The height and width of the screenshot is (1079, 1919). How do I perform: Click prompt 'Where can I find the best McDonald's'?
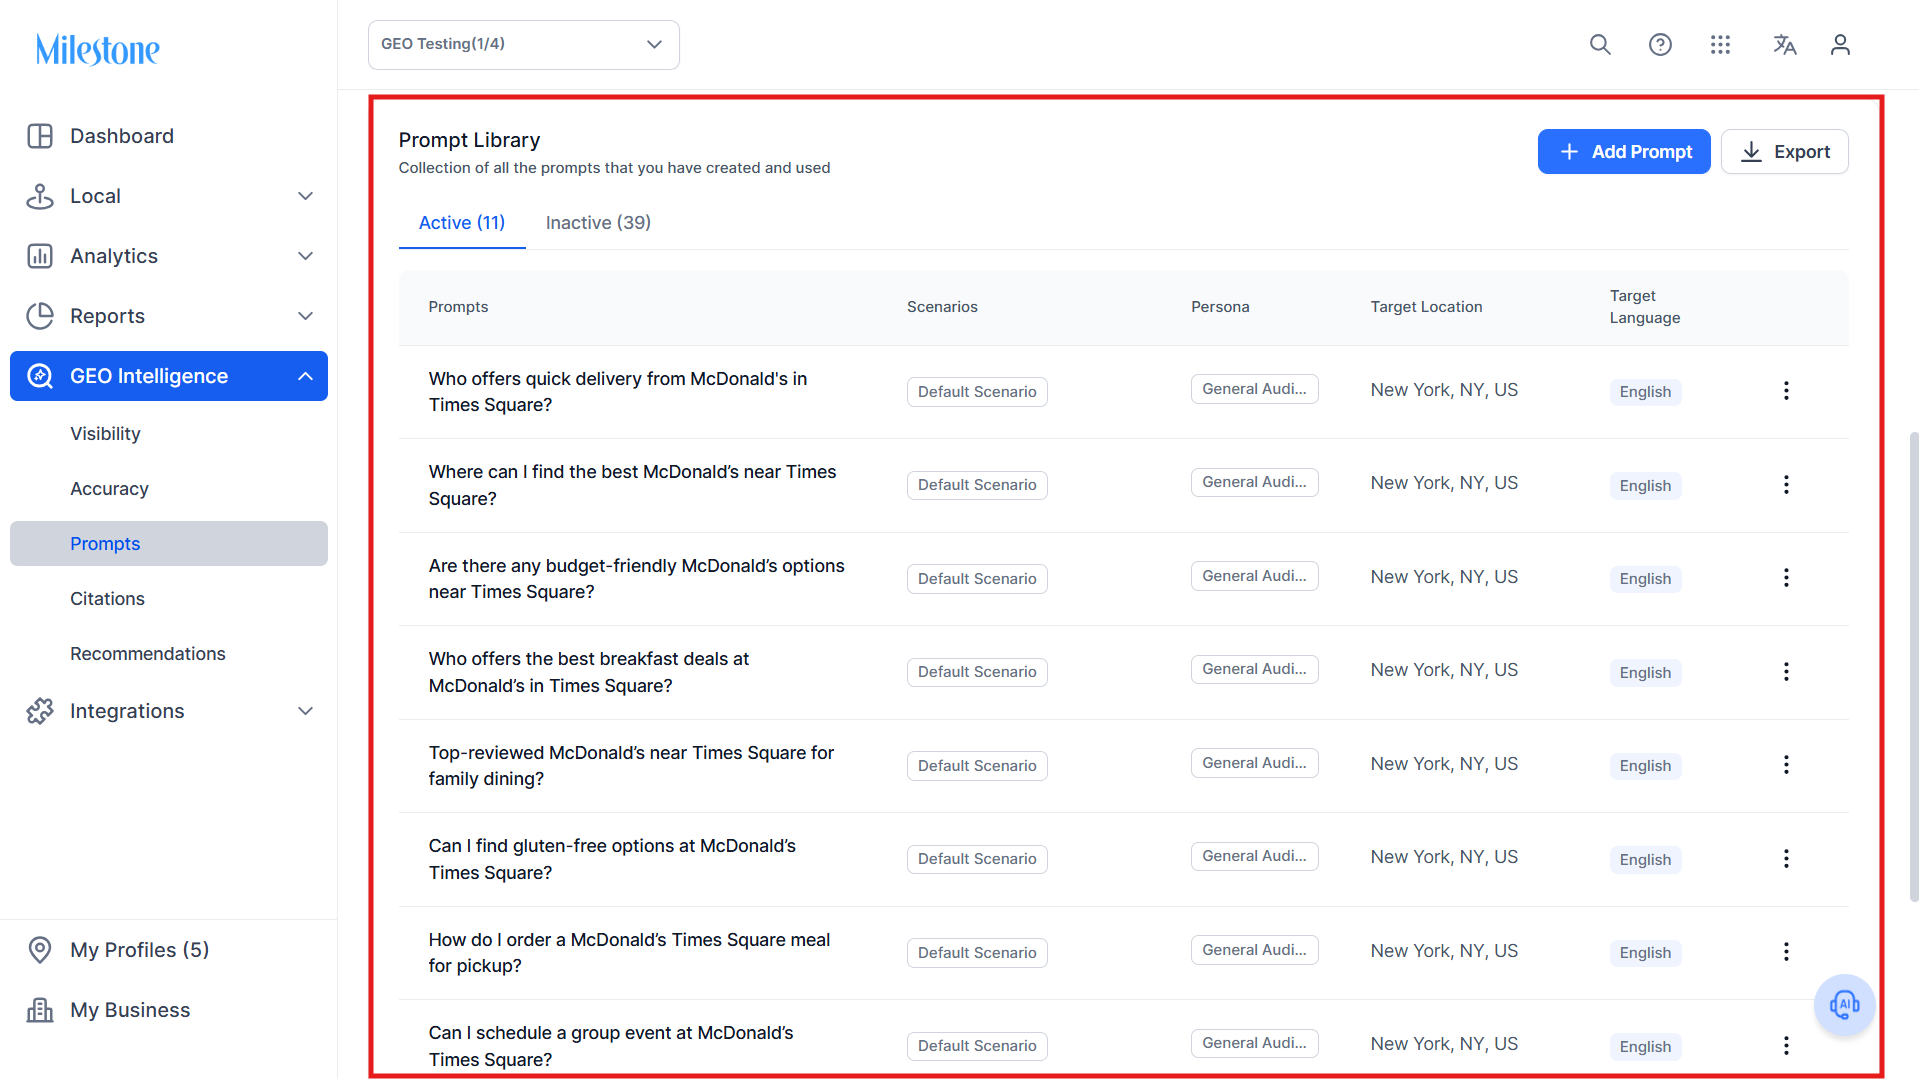point(632,485)
